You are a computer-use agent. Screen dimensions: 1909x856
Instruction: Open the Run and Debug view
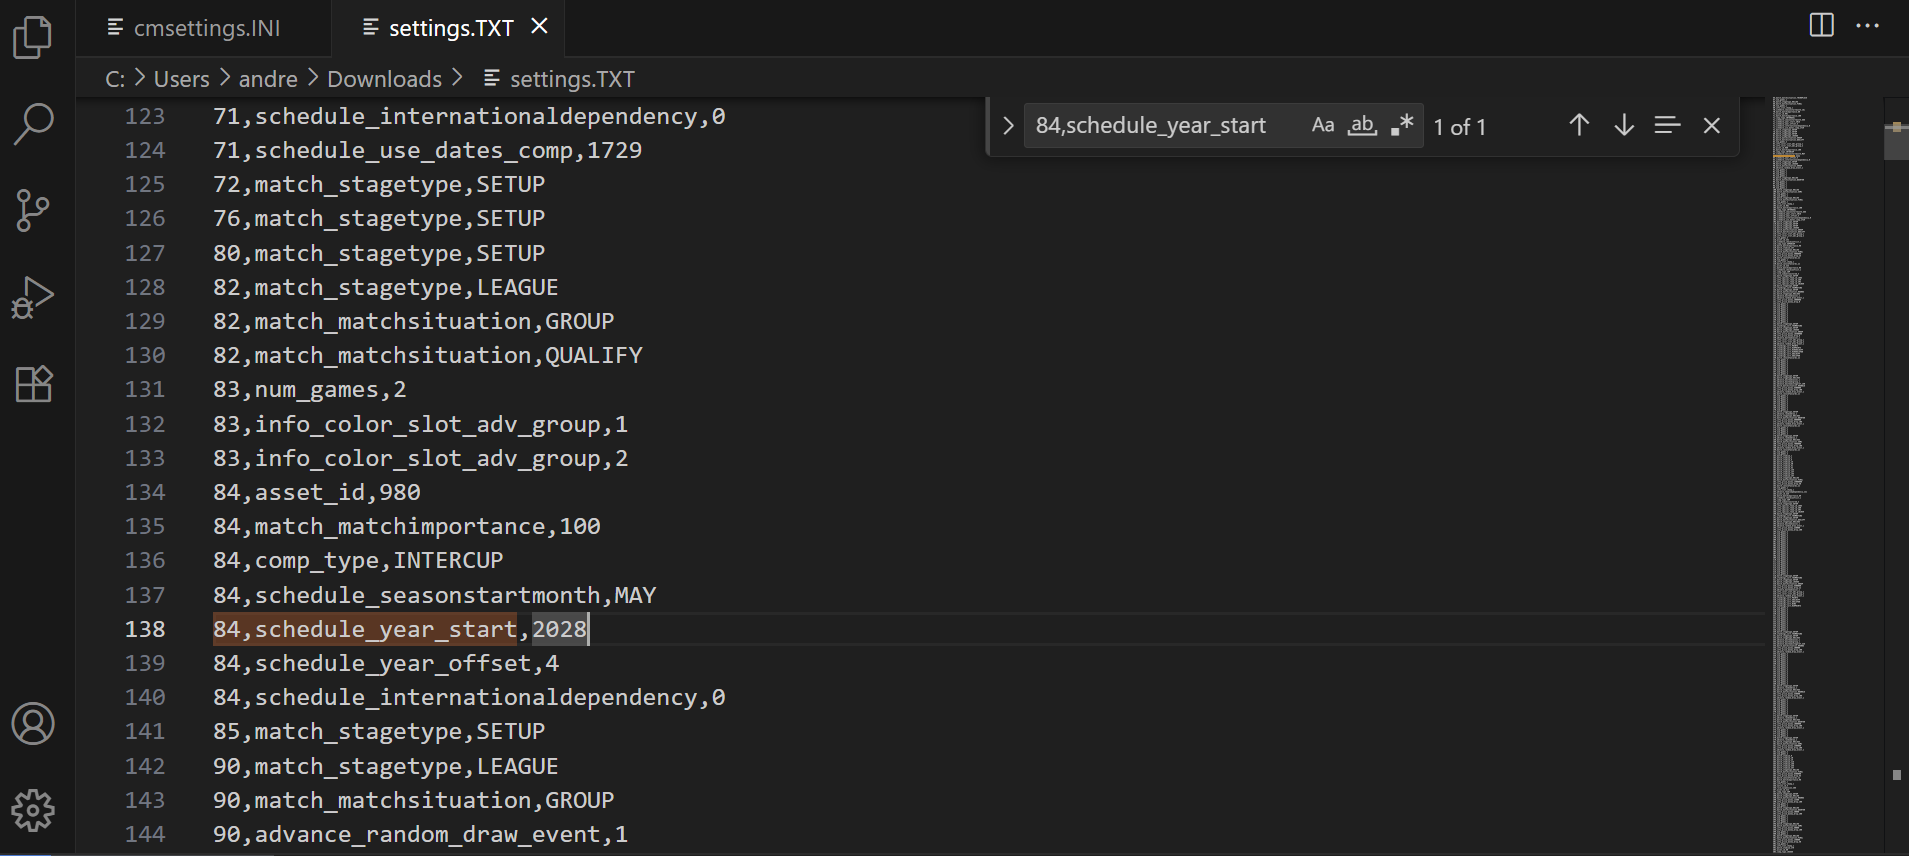pos(33,298)
